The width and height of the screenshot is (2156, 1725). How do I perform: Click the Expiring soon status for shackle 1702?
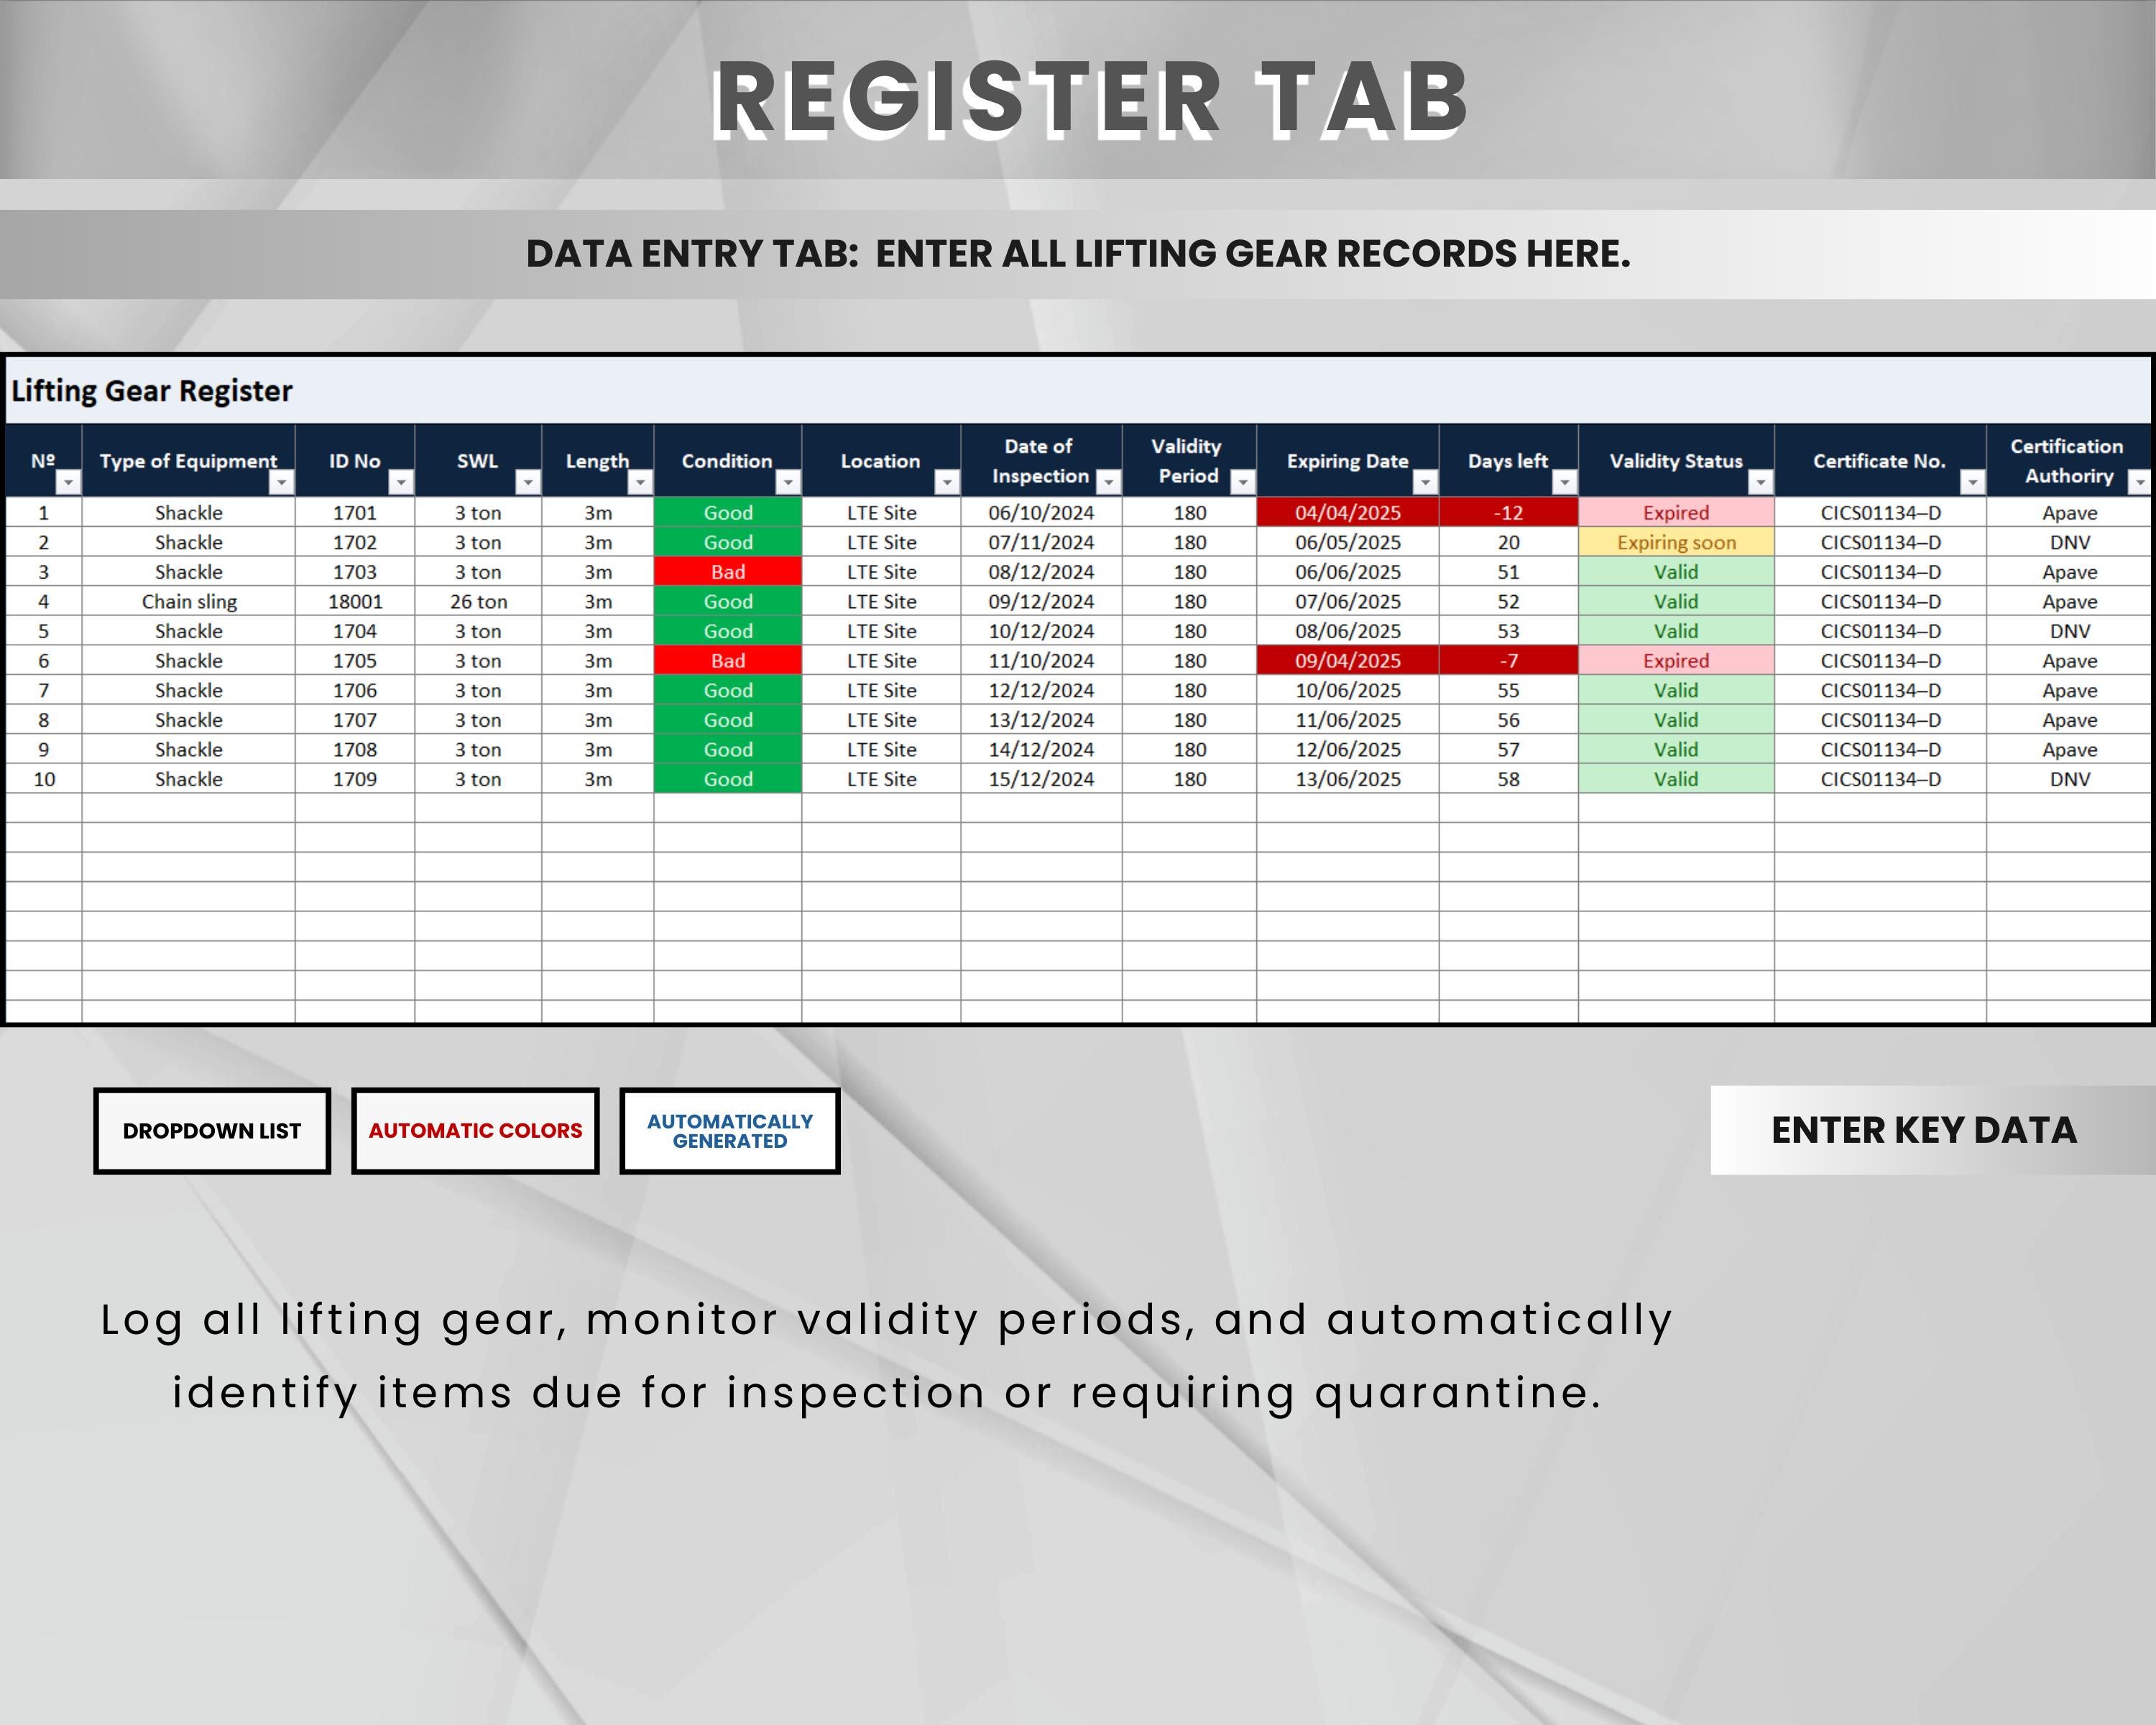coord(1675,542)
